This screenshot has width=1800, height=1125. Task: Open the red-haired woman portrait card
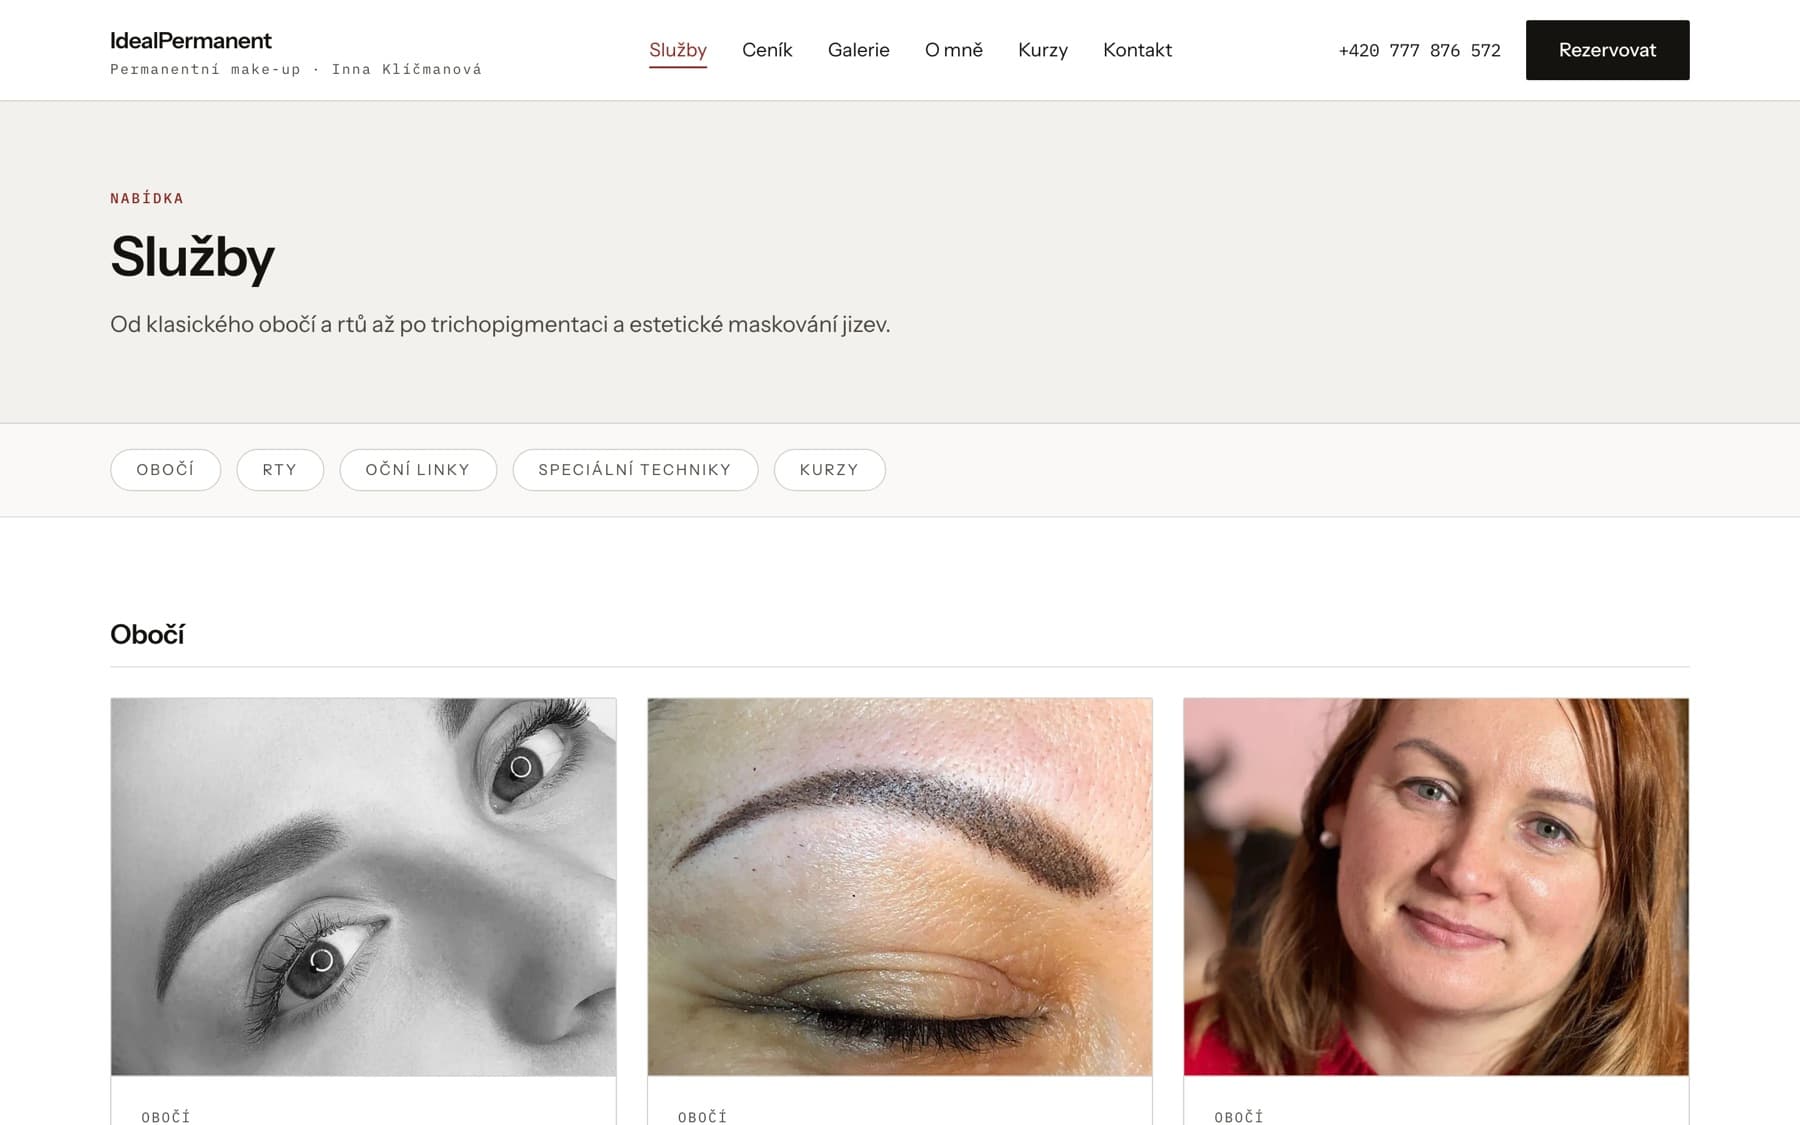tap(1436, 887)
